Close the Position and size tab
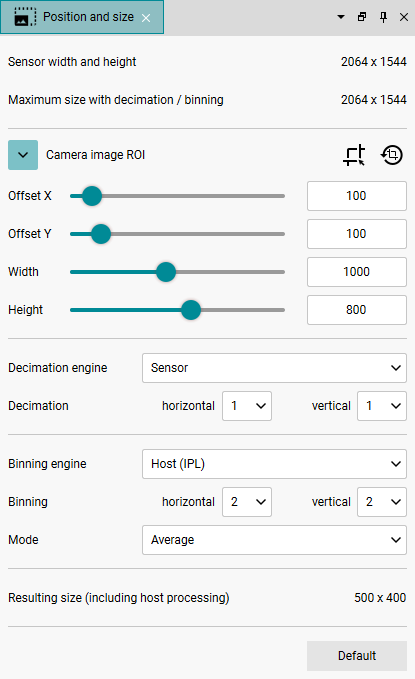The image size is (415, 679). tap(146, 18)
